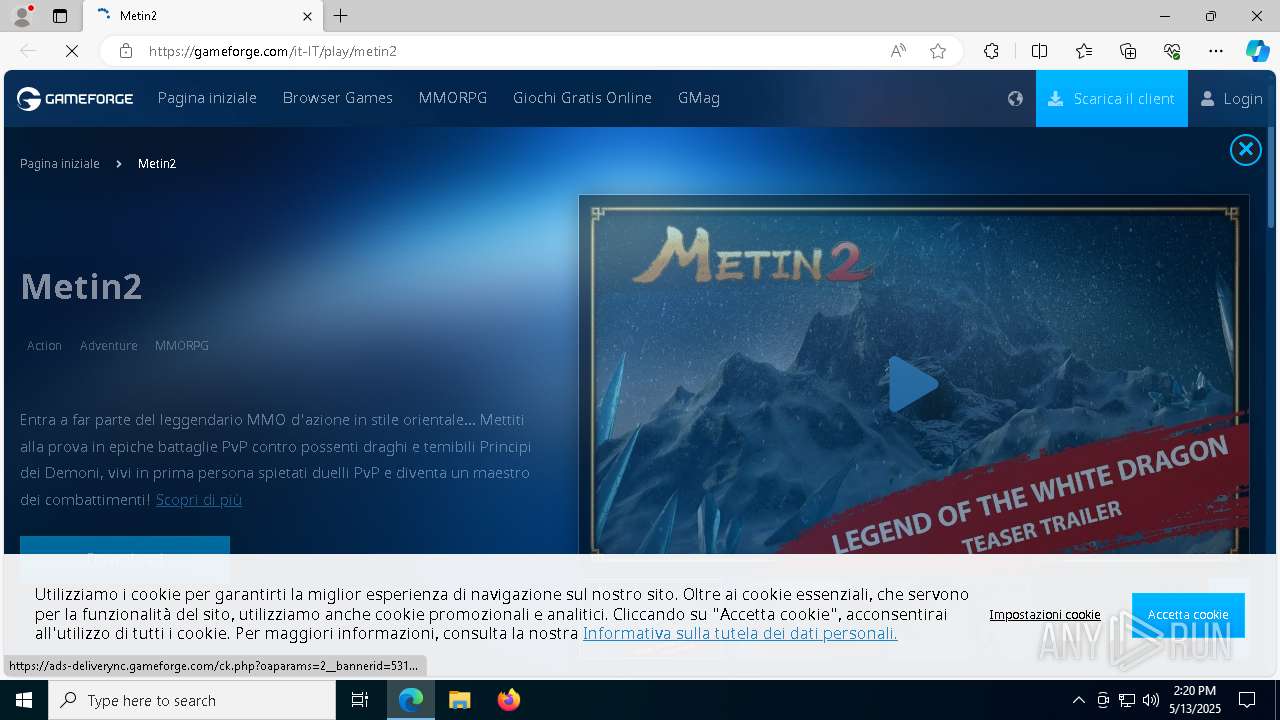Go to Pagina iniziale nav item
1280x720 pixels.
click(x=207, y=98)
